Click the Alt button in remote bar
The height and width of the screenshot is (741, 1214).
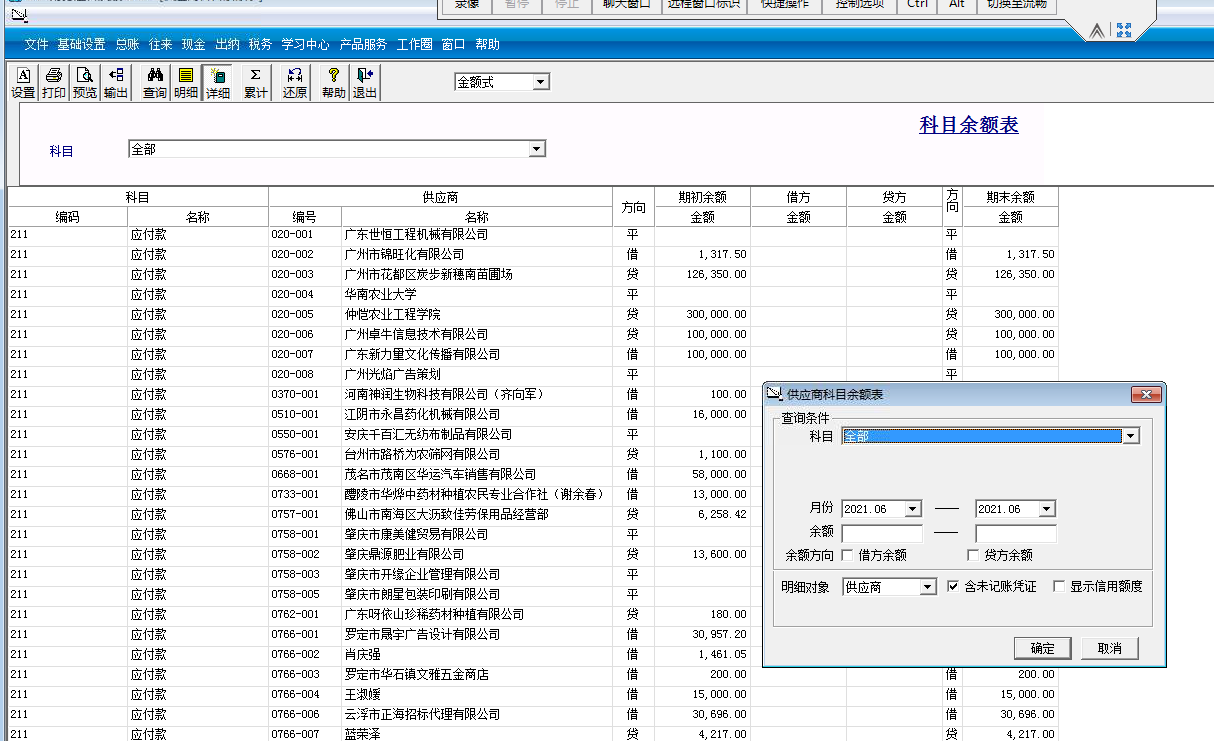coord(957,5)
